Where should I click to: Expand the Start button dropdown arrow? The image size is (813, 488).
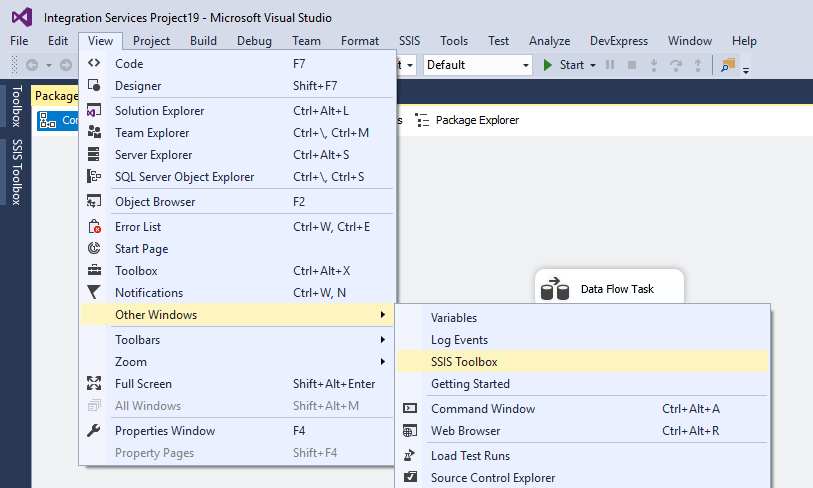point(593,65)
